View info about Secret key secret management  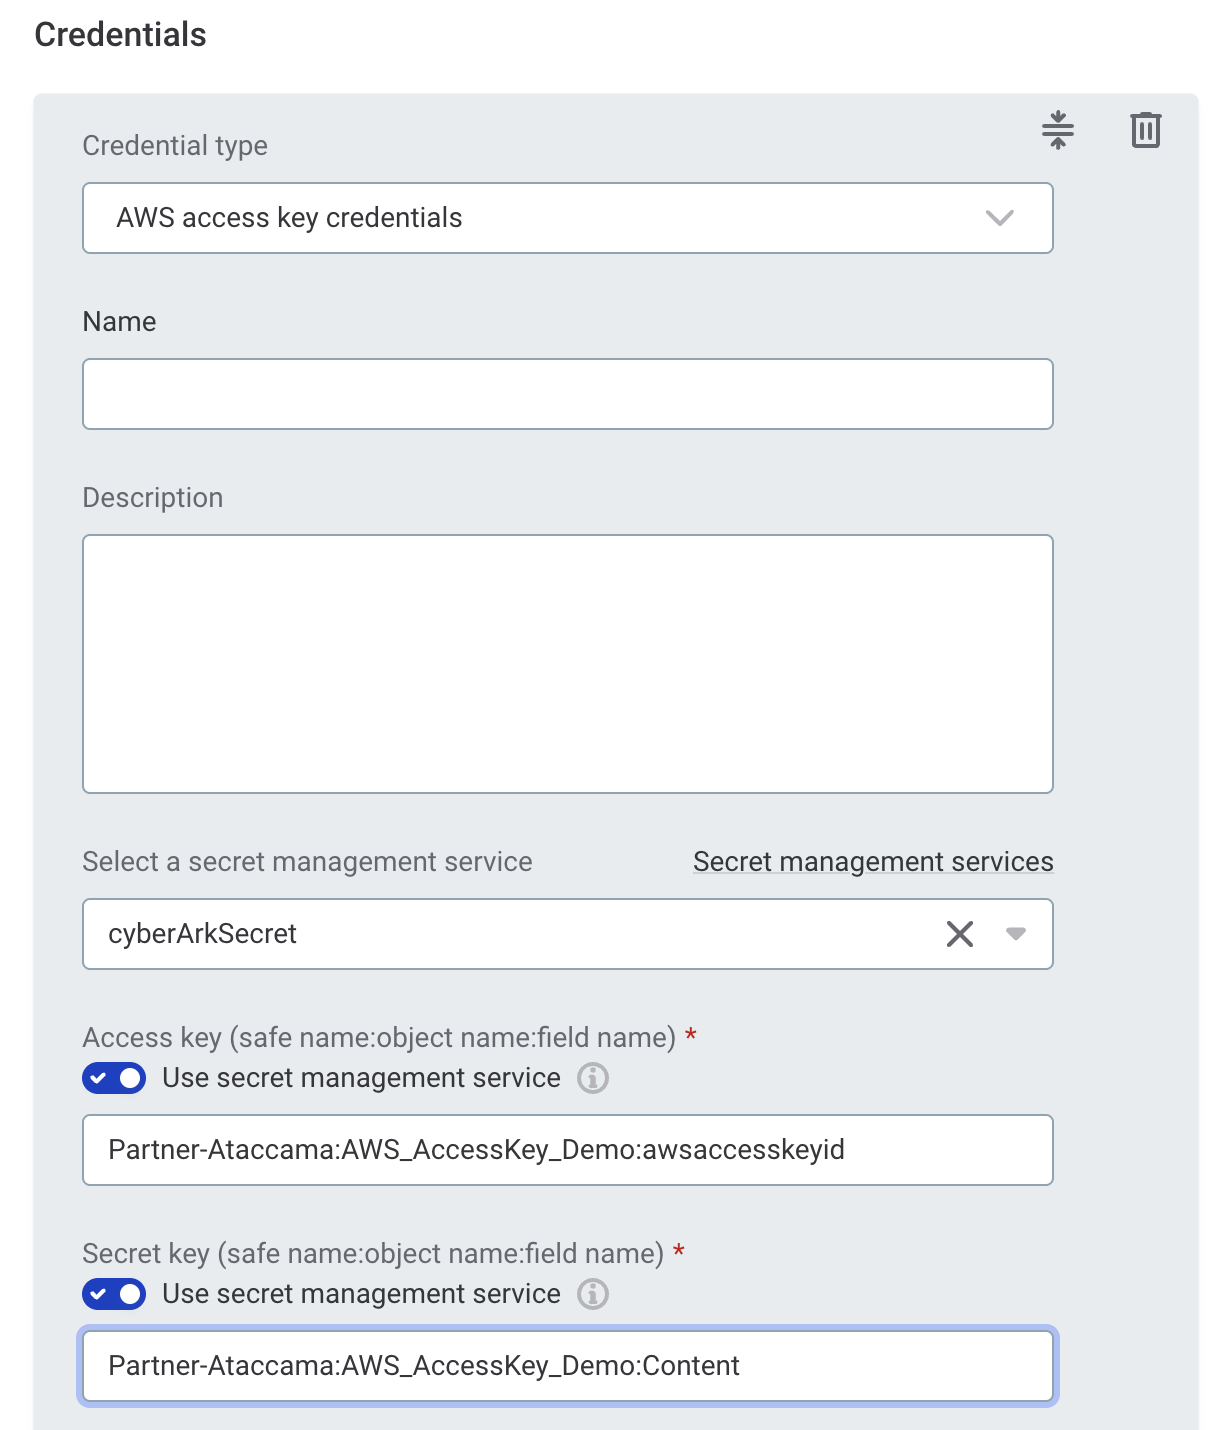tap(592, 1294)
